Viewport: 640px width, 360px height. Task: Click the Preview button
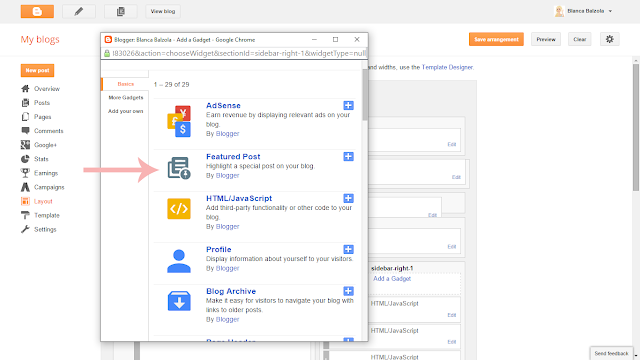pos(546,39)
